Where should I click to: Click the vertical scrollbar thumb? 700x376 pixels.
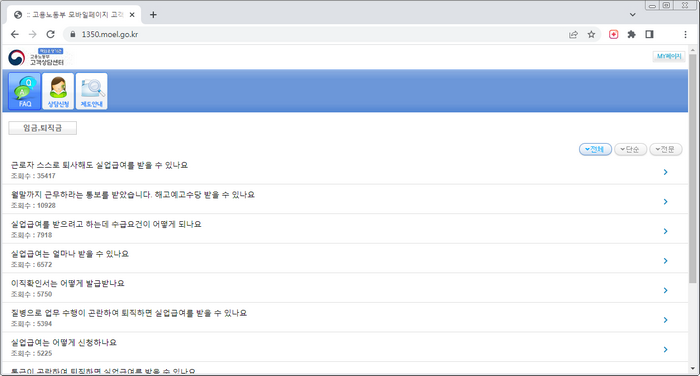click(x=692, y=169)
